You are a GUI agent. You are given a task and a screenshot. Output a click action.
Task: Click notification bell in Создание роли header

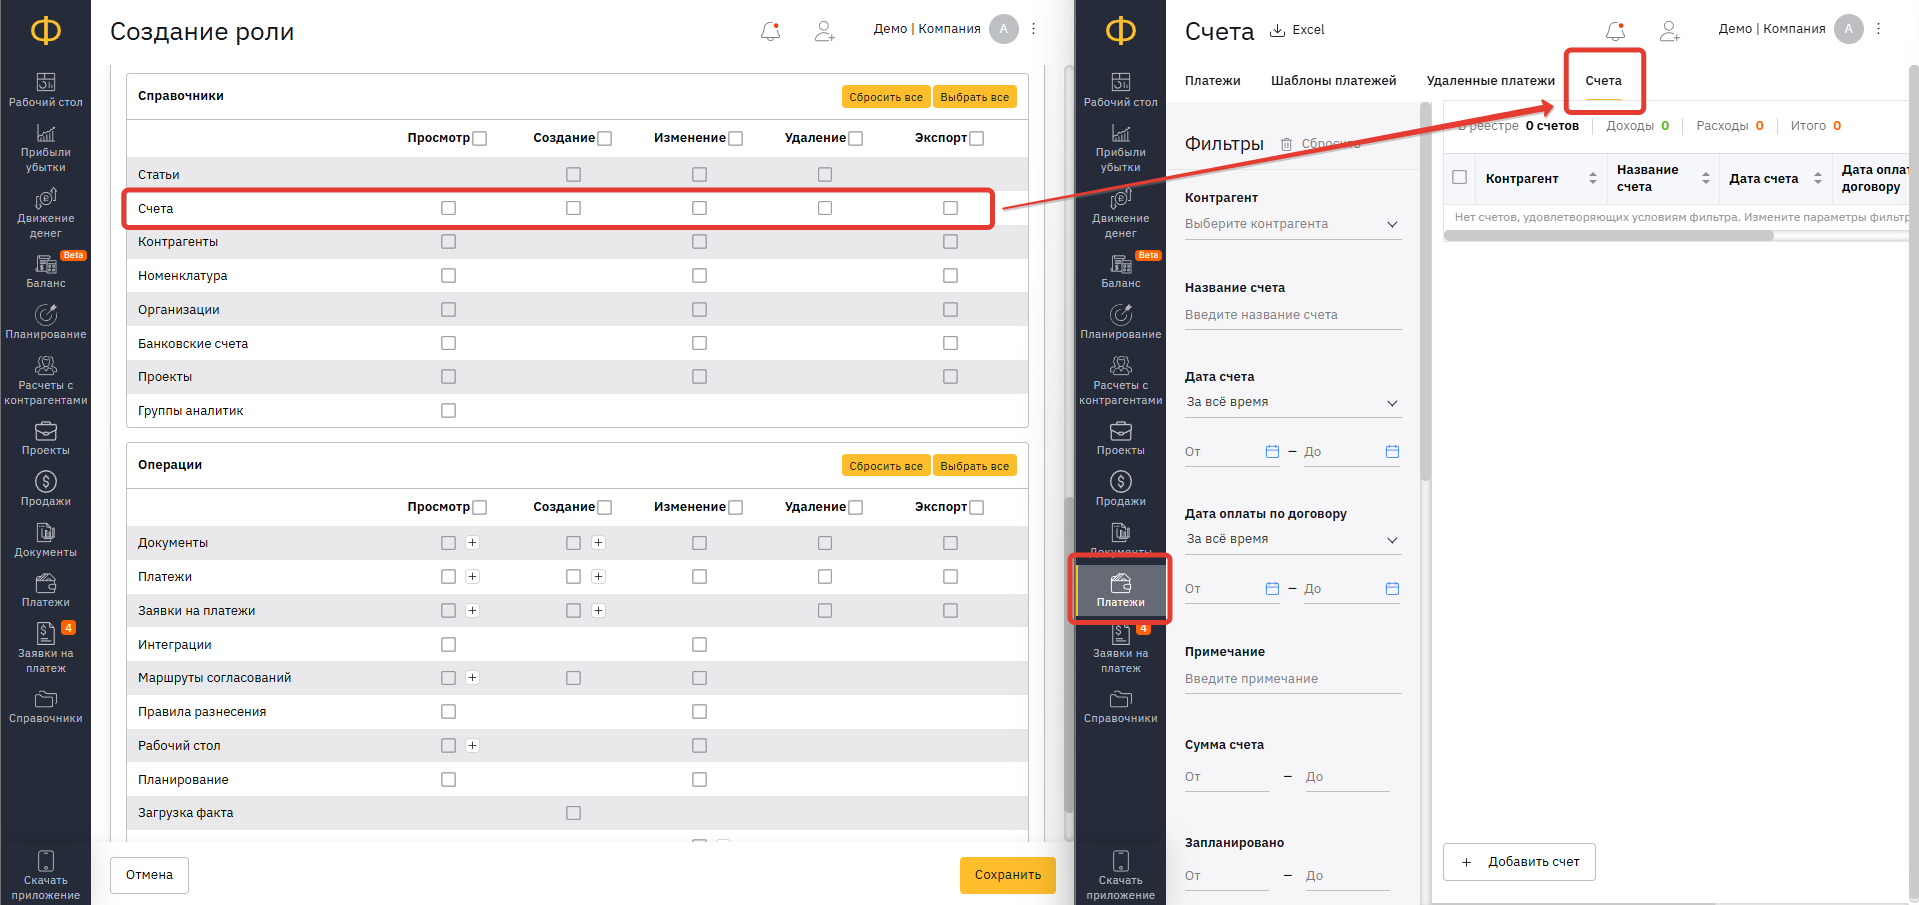770,31
